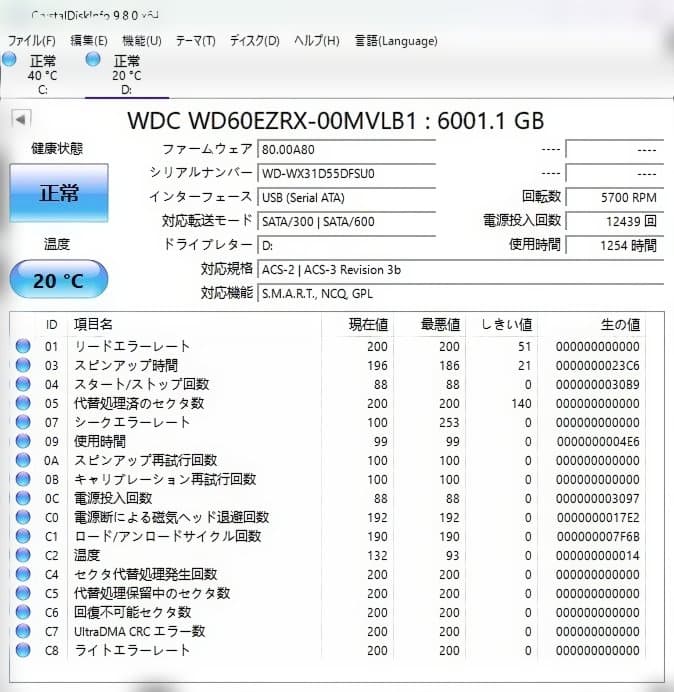Screen dimensions: 674x692
Task: Click the ID column header
Action: click(x=52, y=325)
